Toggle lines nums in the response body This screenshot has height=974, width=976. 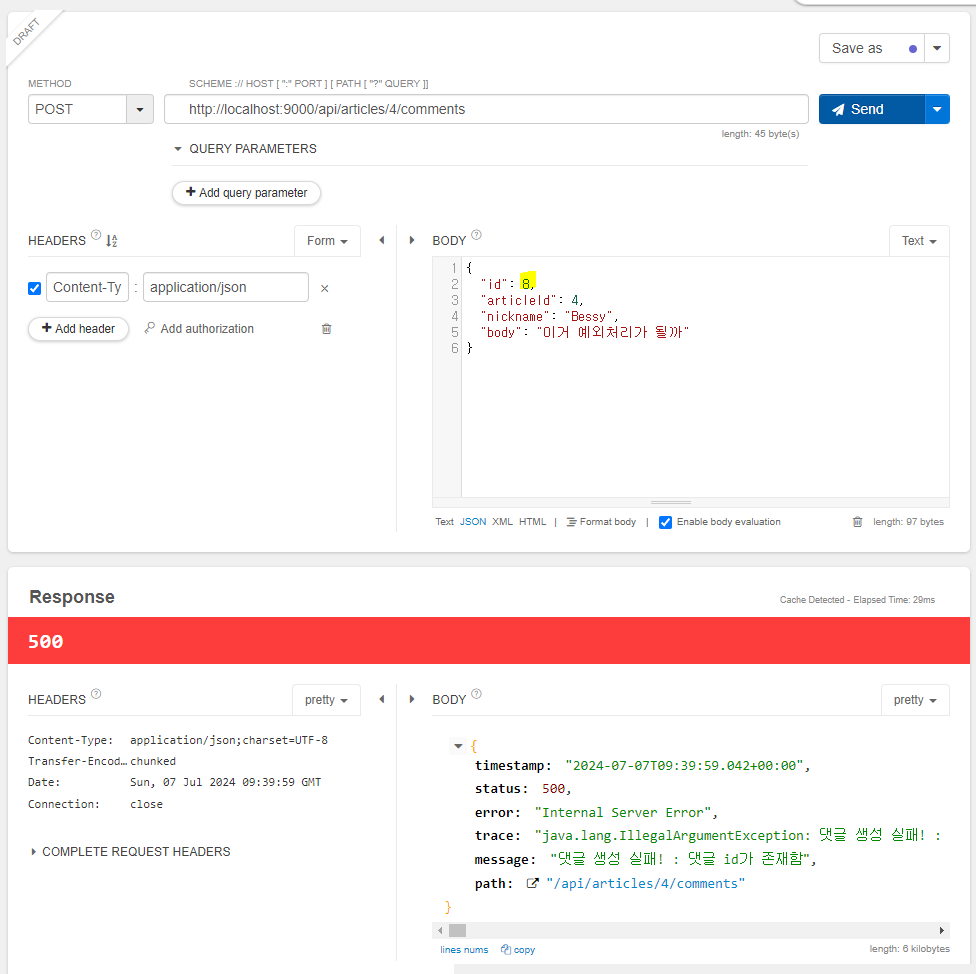464,950
